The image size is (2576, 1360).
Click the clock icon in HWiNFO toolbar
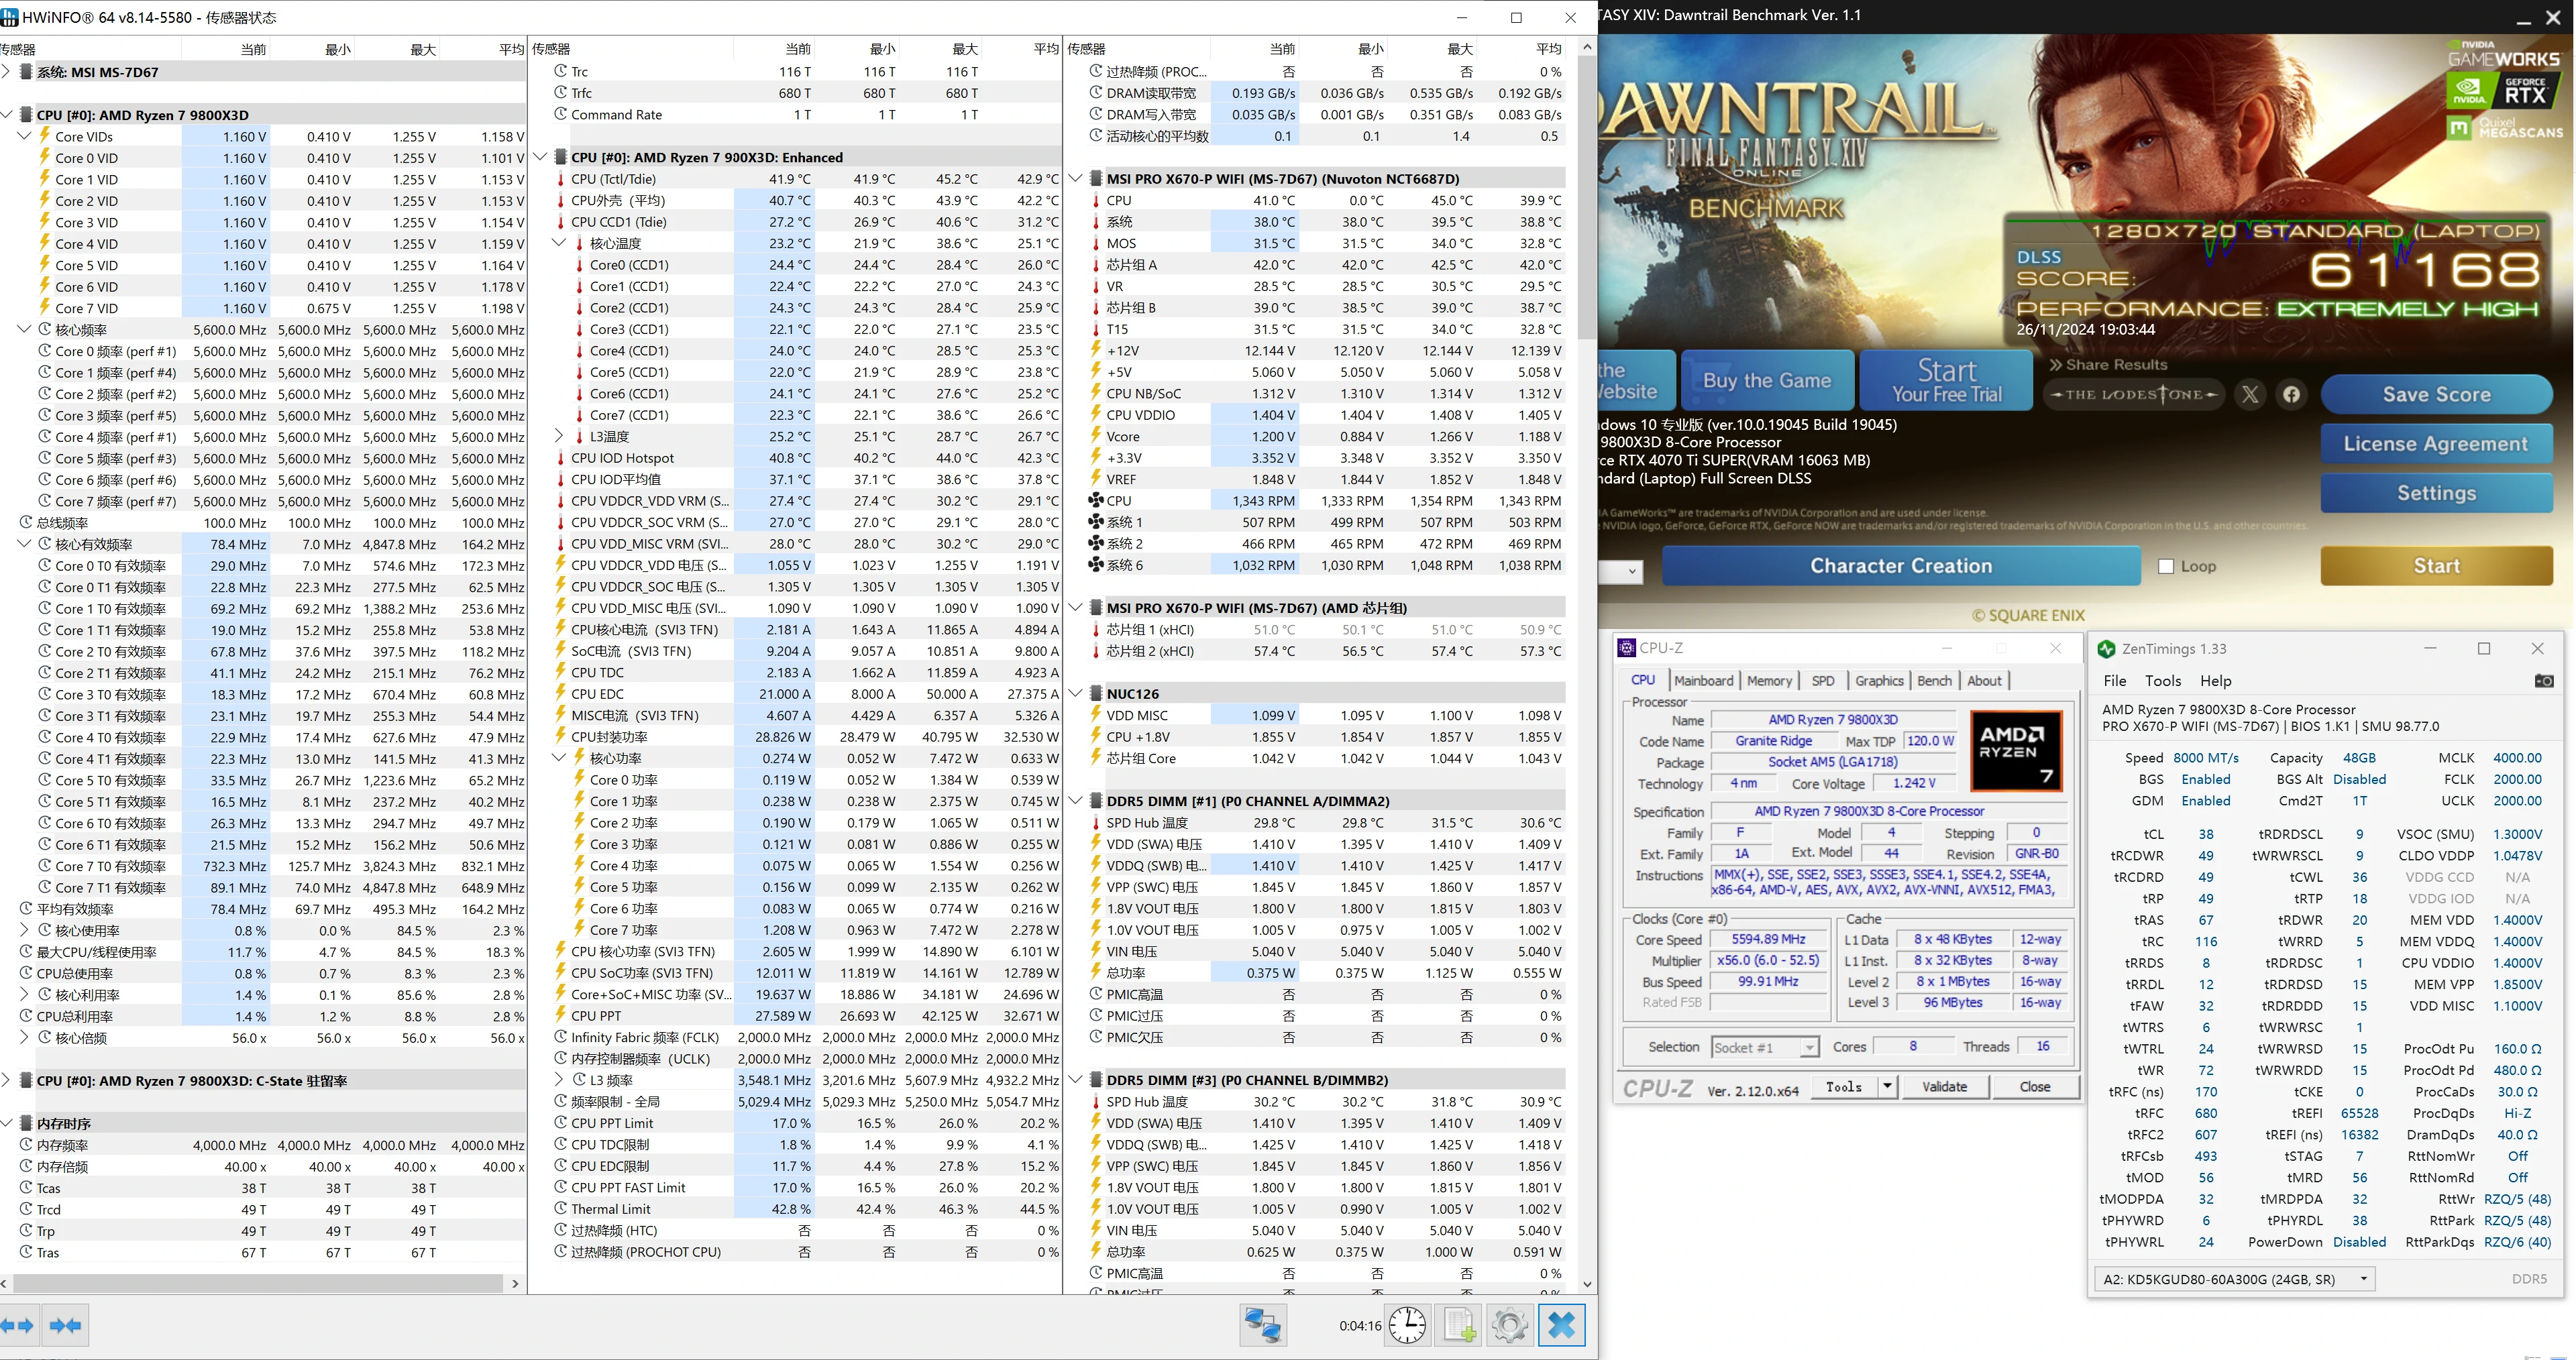(1407, 1325)
